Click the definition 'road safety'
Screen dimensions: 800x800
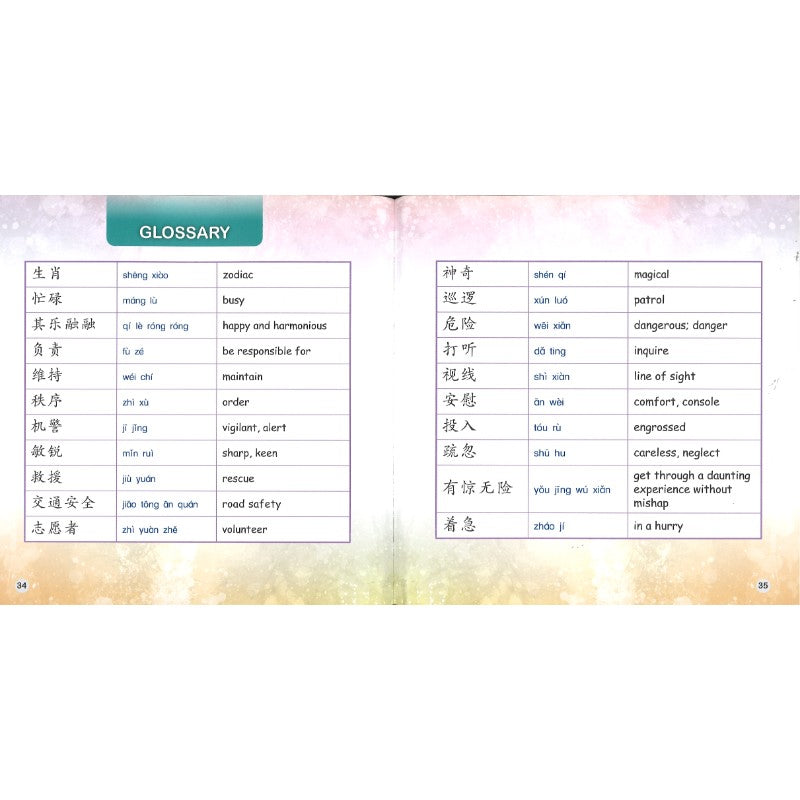click(251, 504)
